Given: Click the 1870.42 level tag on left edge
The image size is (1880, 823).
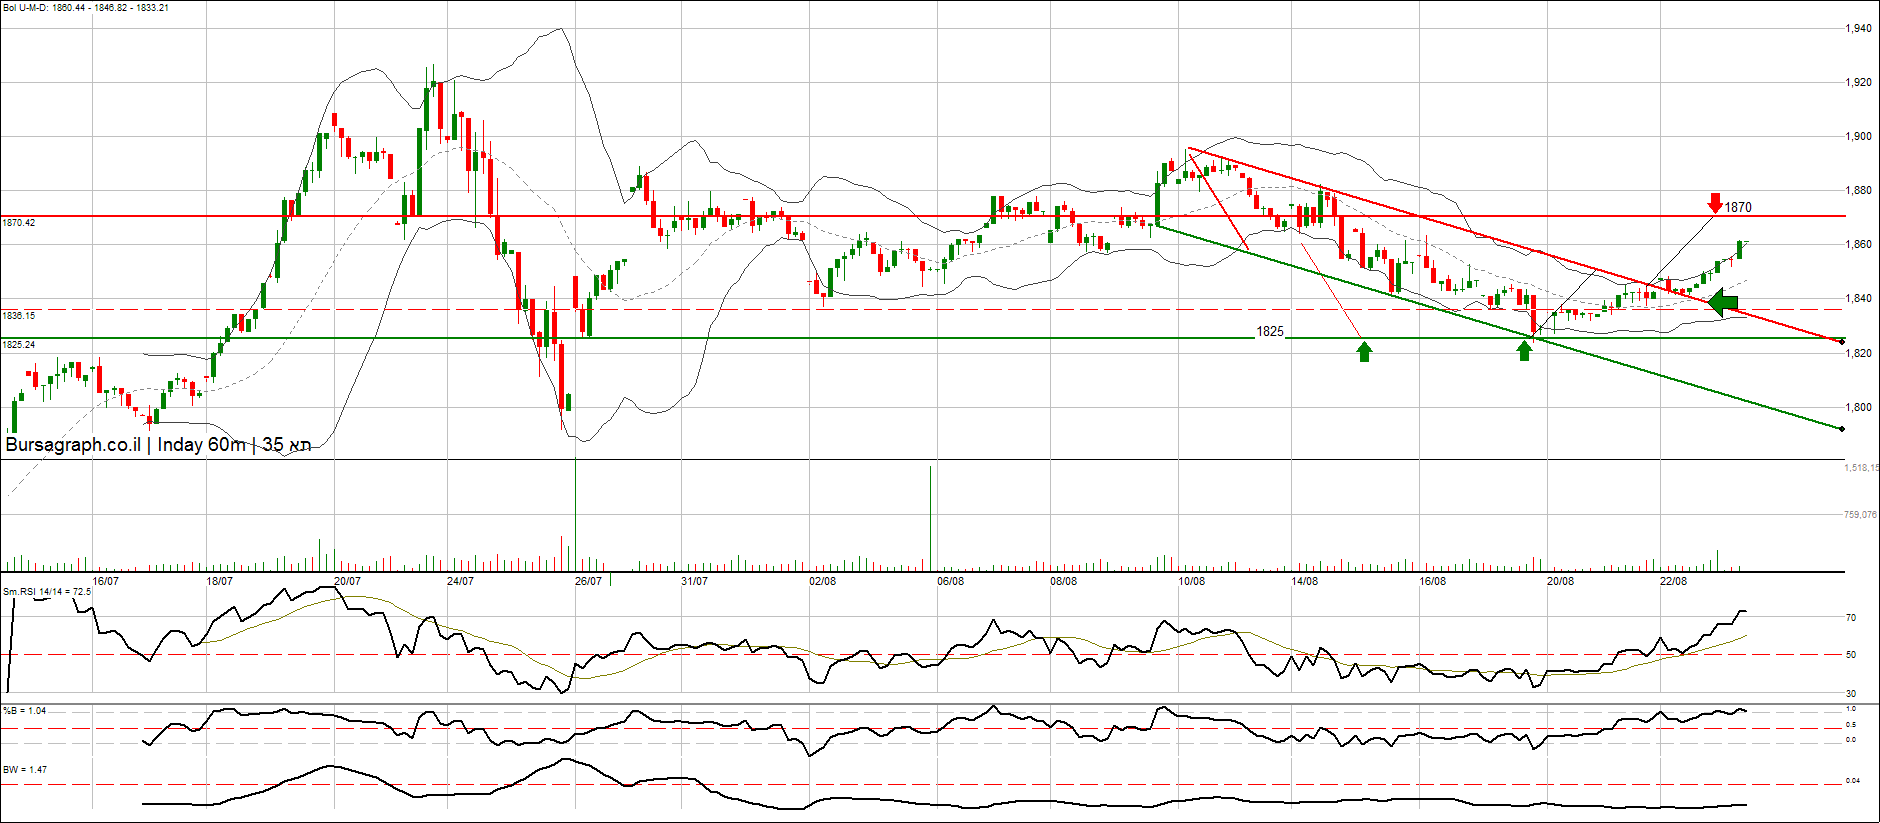Looking at the screenshot, I should click(x=19, y=223).
